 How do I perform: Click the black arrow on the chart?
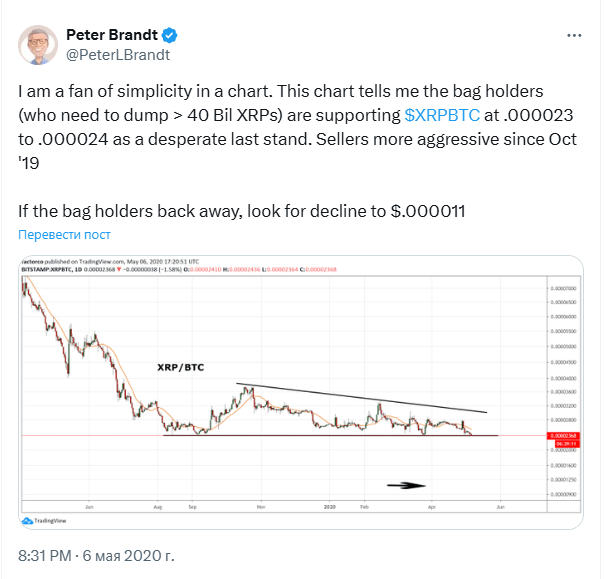pyautogui.click(x=406, y=485)
